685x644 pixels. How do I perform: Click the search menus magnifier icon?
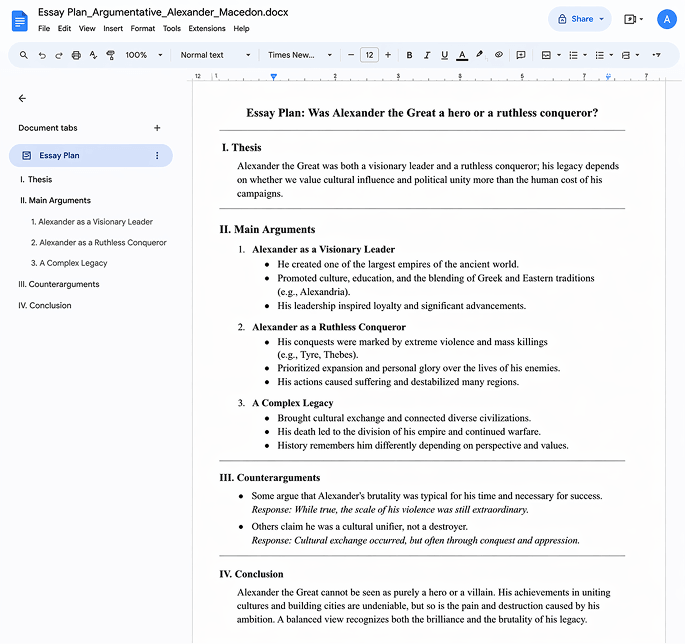coord(24,55)
